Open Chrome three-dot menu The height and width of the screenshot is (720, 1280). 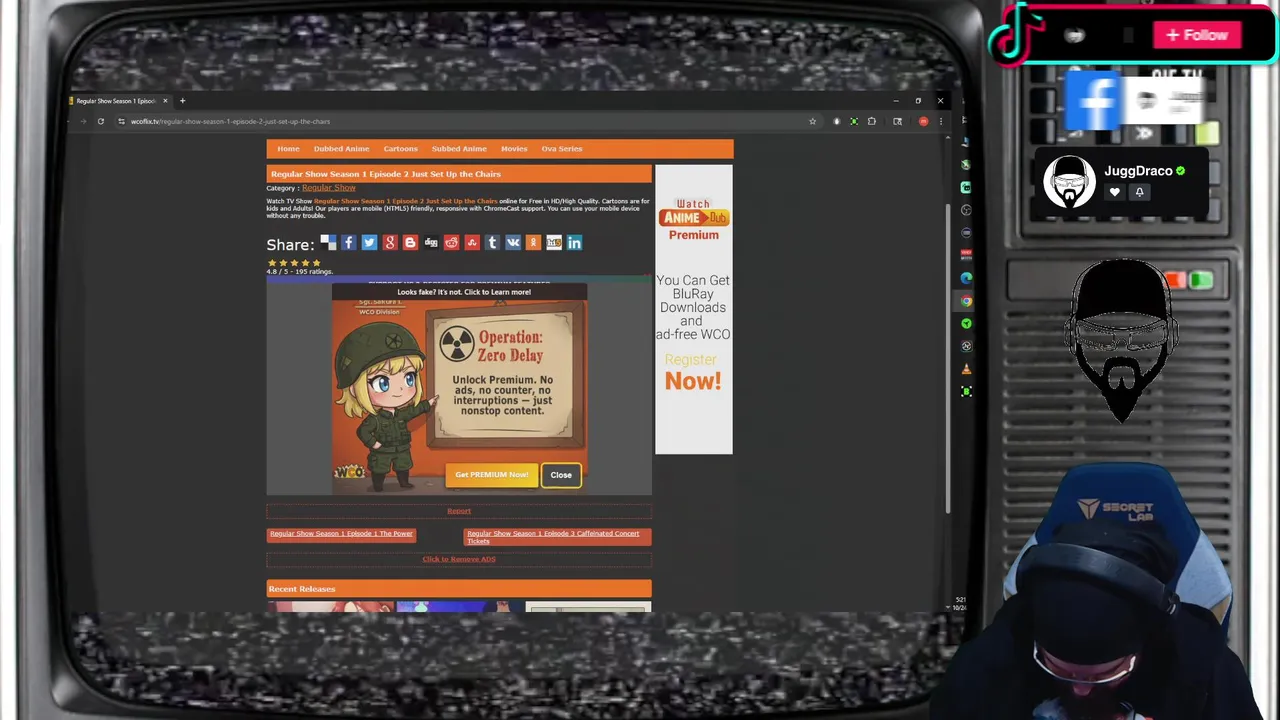[940, 121]
